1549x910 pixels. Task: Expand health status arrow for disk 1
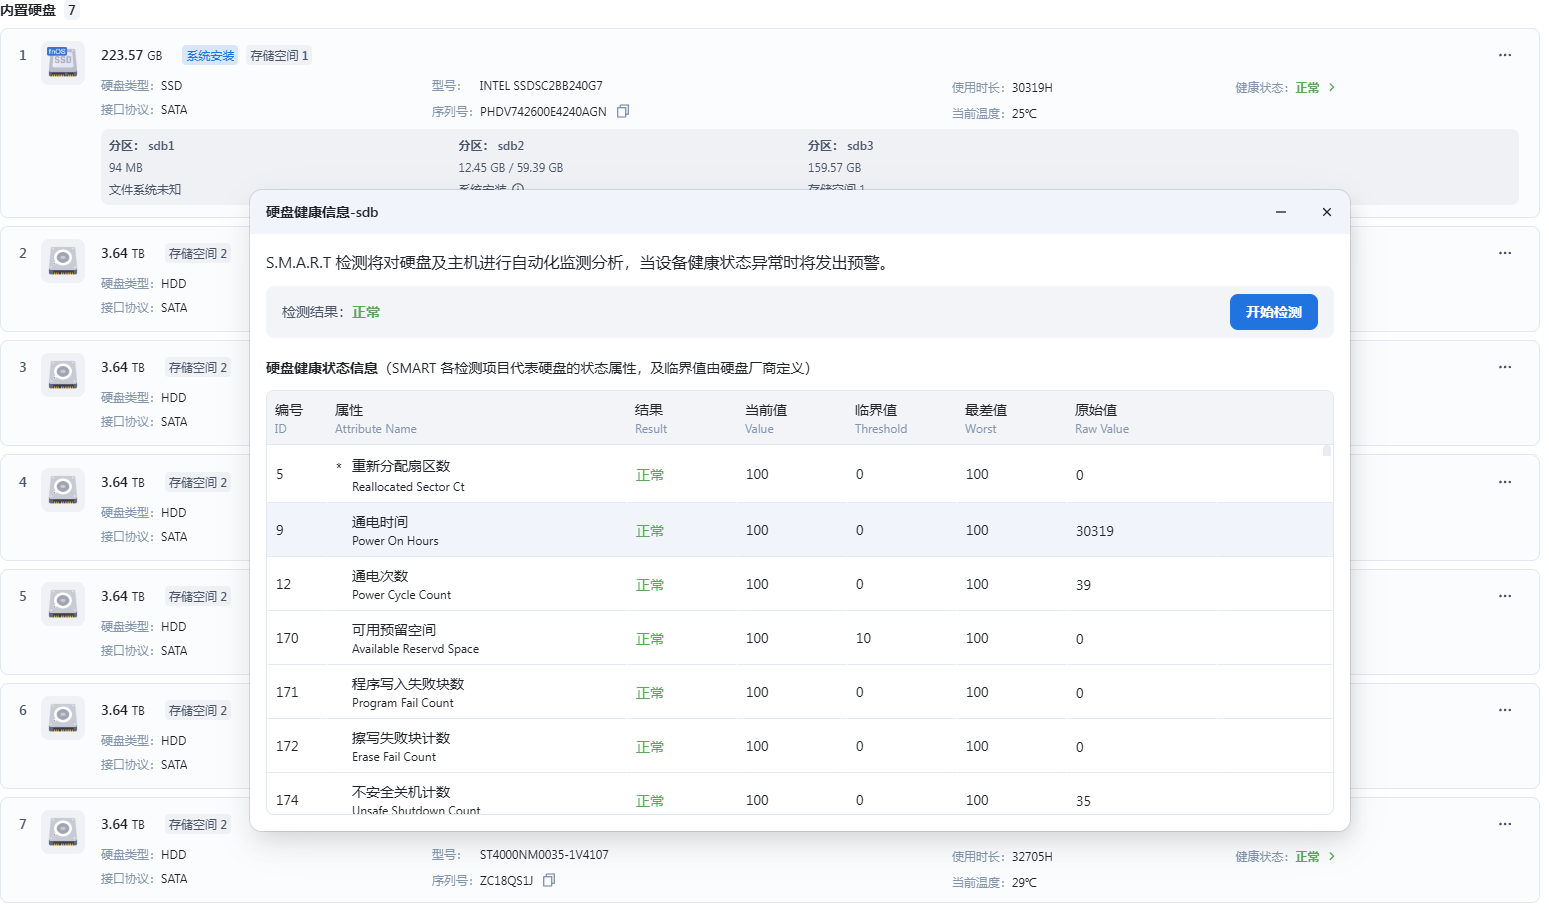(1332, 87)
